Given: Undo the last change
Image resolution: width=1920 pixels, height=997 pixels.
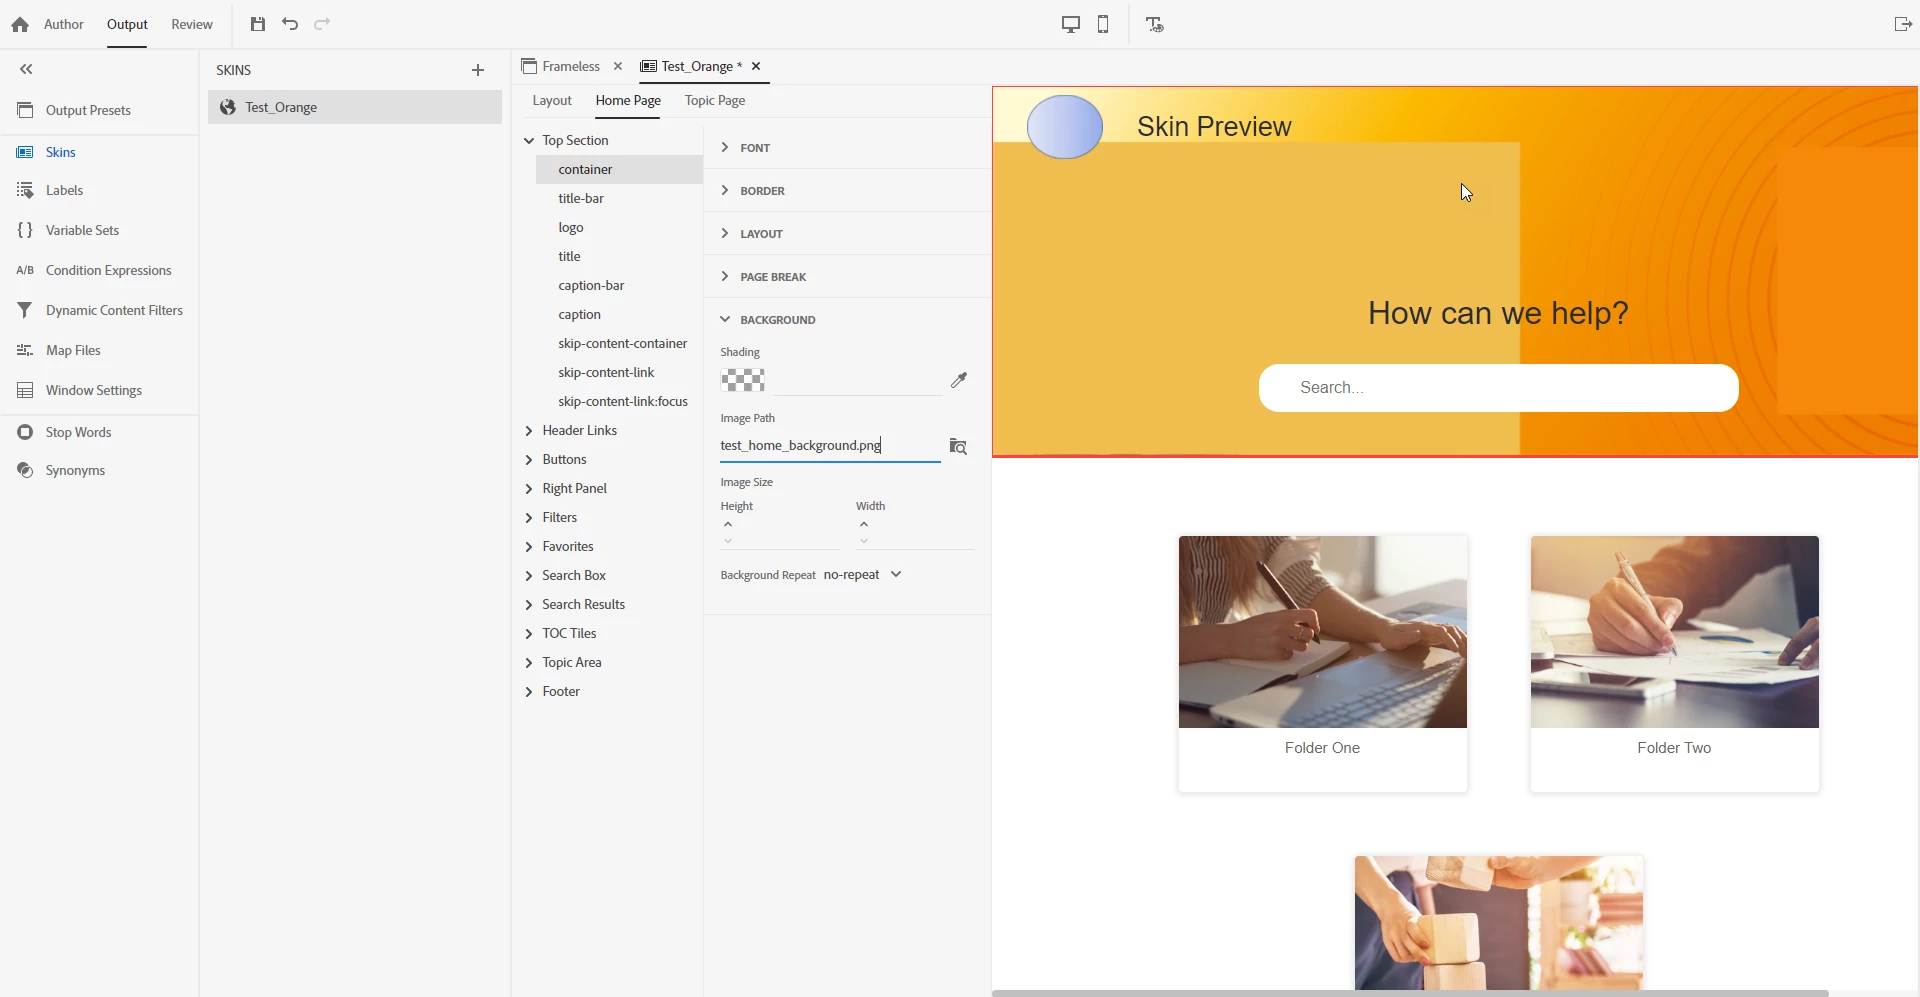Looking at the screenshot, I should 290,24.
